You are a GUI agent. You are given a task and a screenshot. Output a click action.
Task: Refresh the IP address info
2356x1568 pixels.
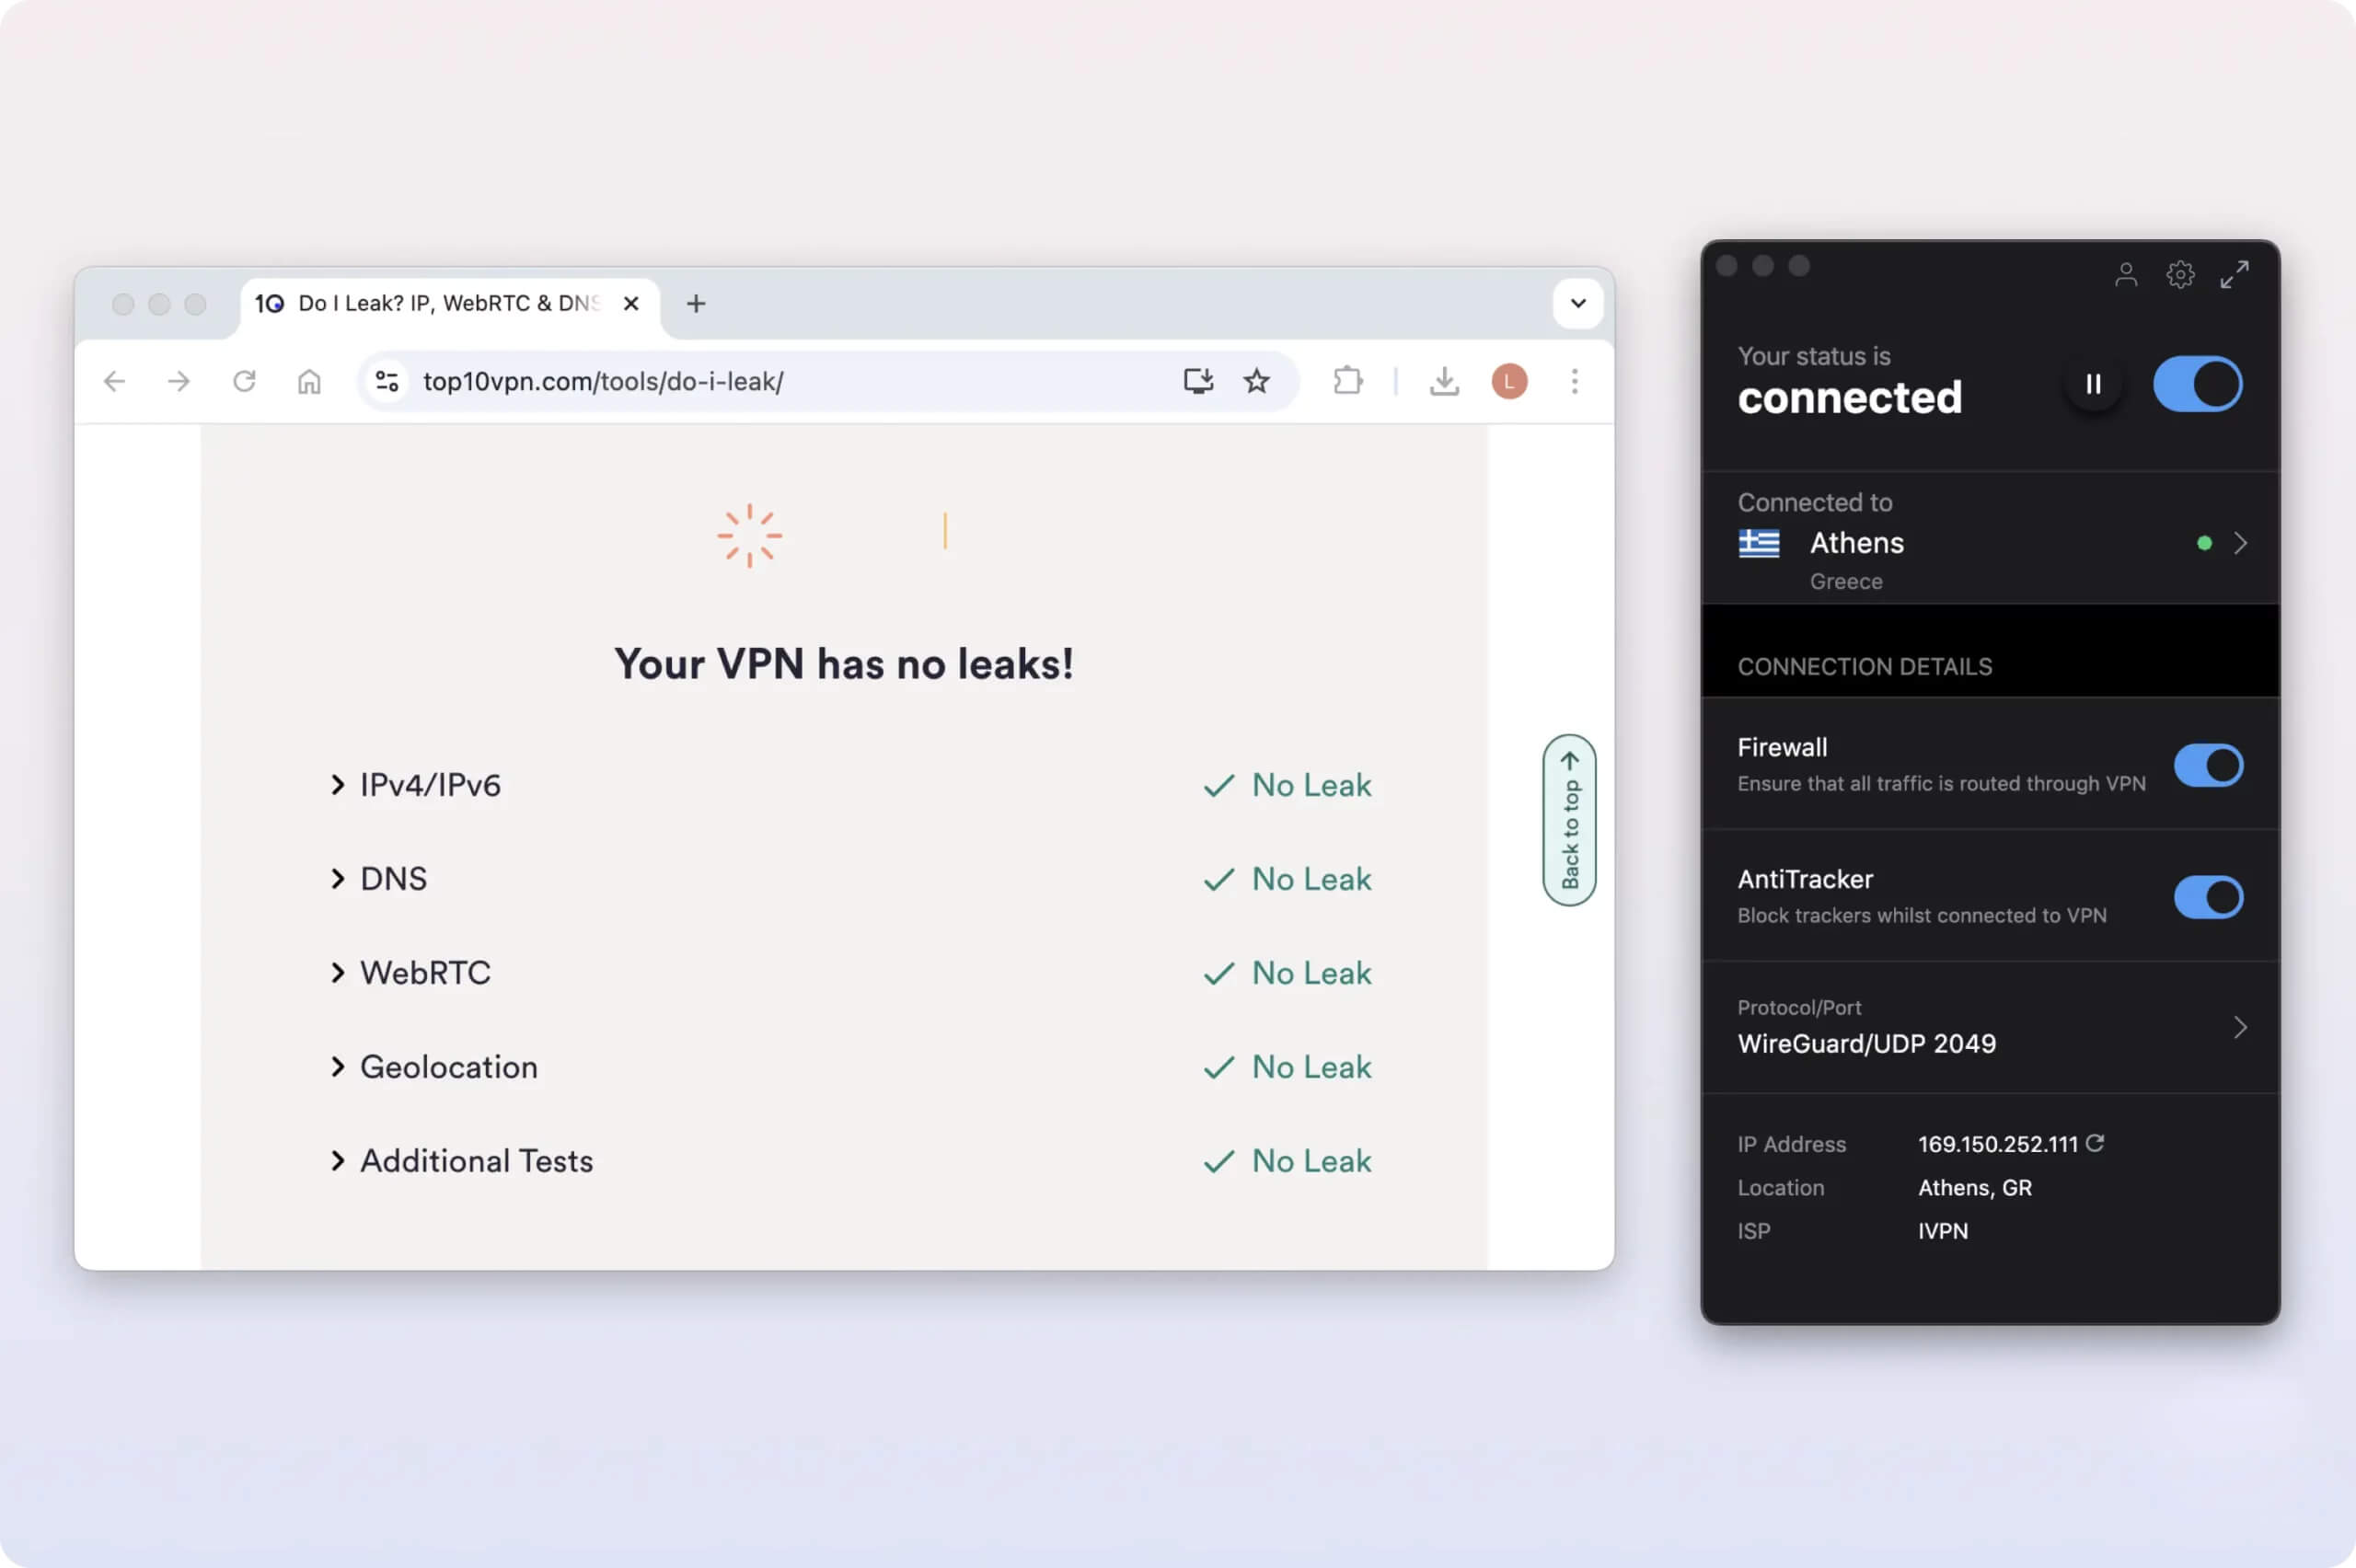[x=2095, y=1143]
